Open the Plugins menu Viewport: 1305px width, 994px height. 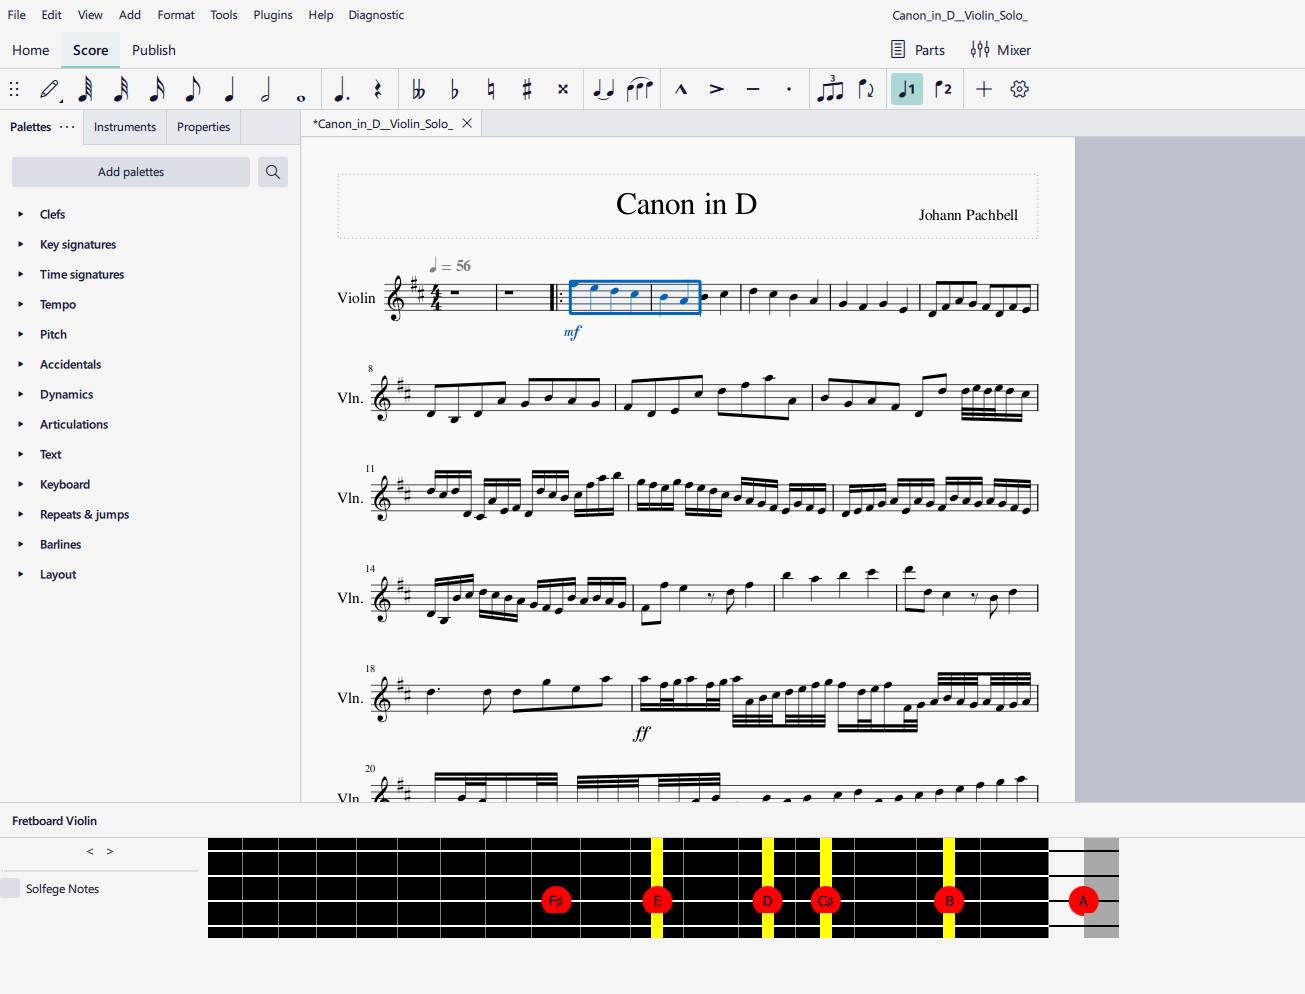point(273,15)
